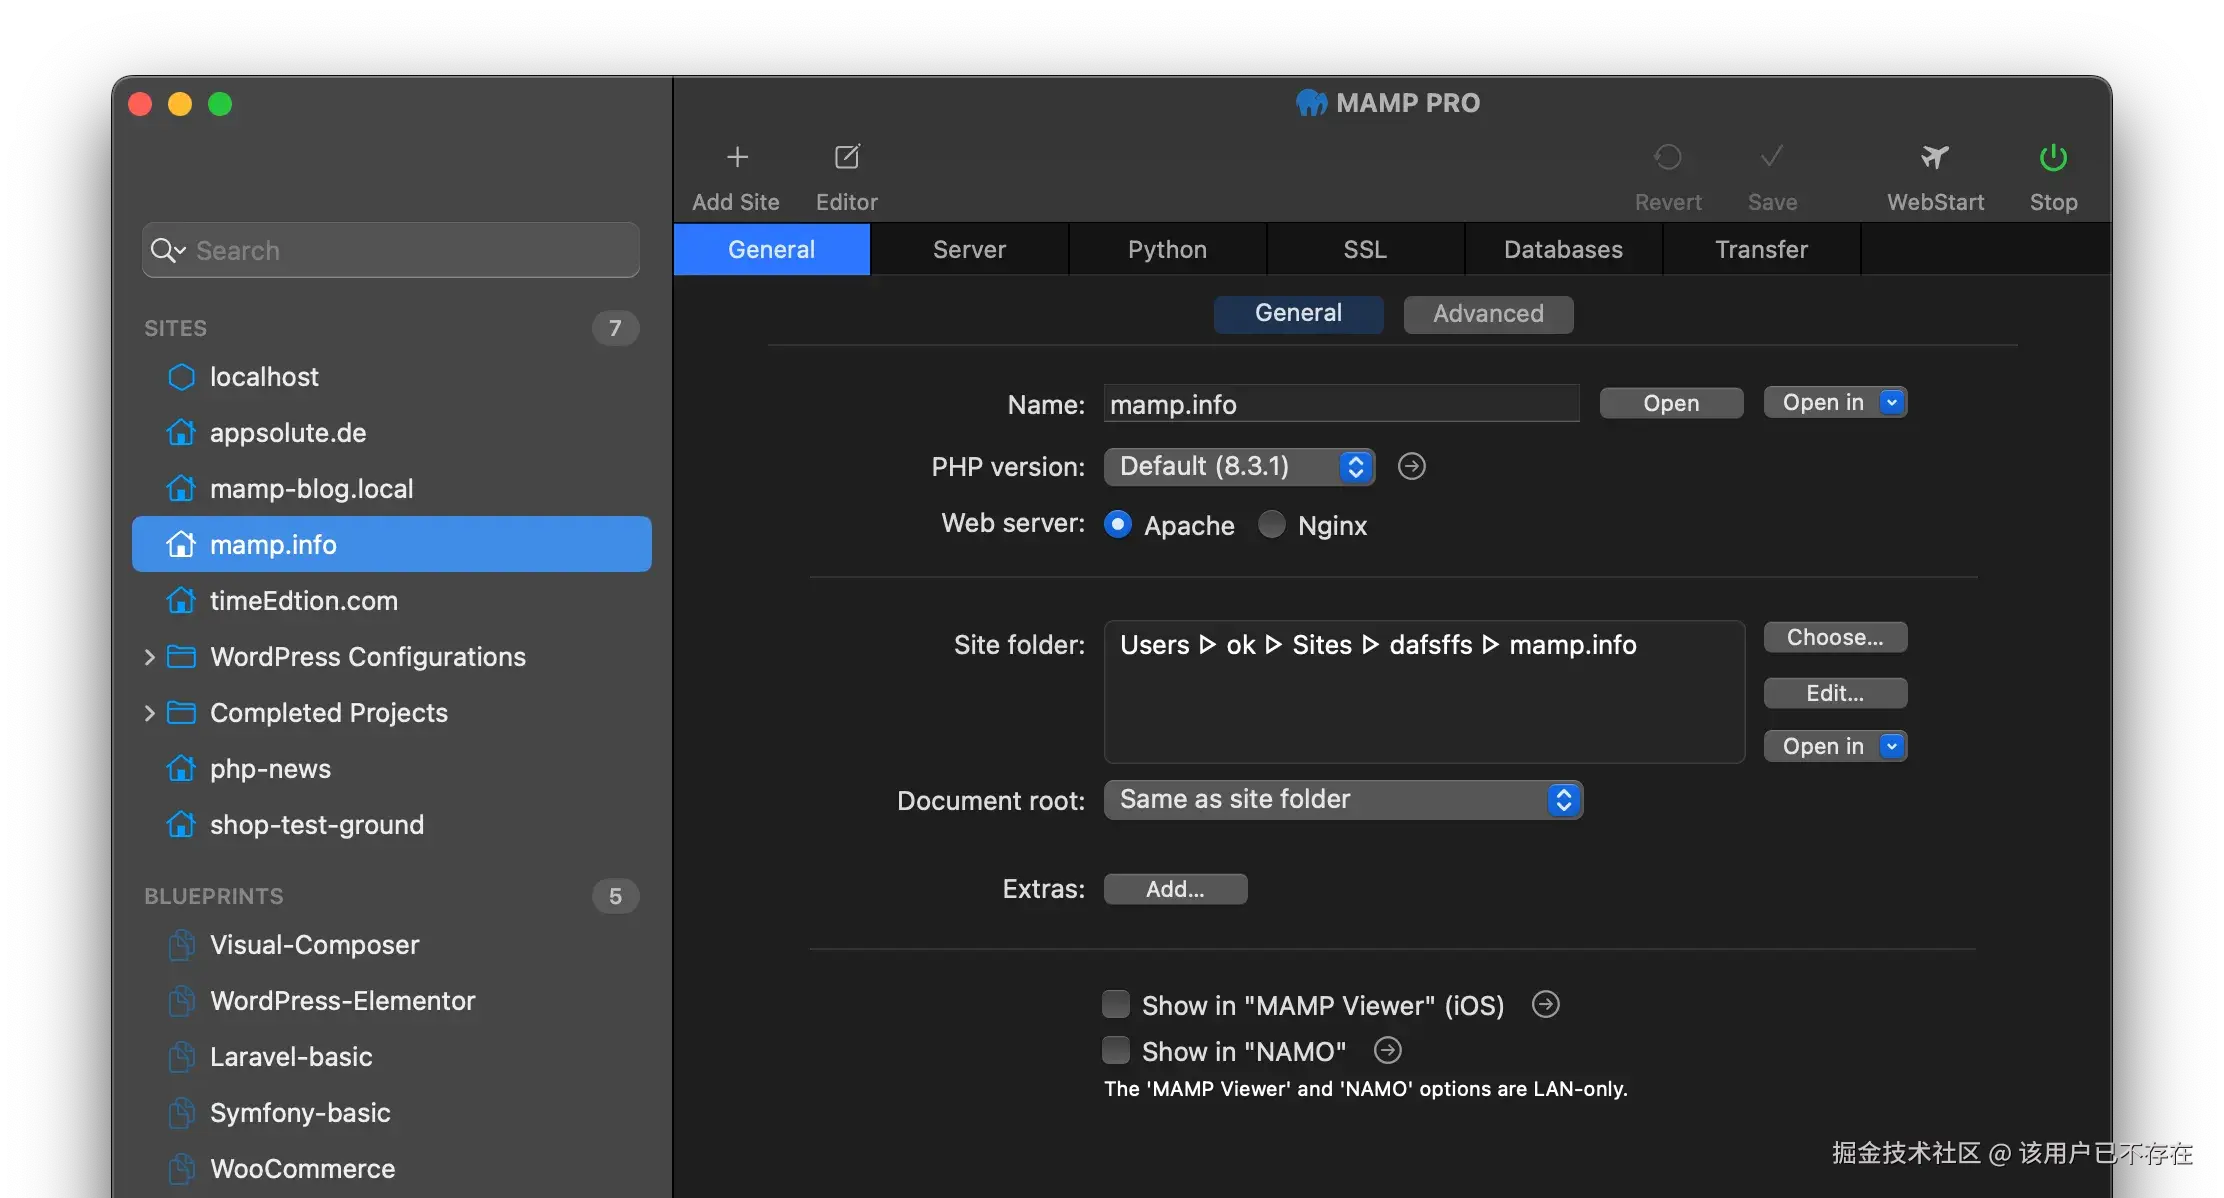The image size is (2224, 1198).
Task: Click the site Name input field
Action: click(x=1341, y=404)
